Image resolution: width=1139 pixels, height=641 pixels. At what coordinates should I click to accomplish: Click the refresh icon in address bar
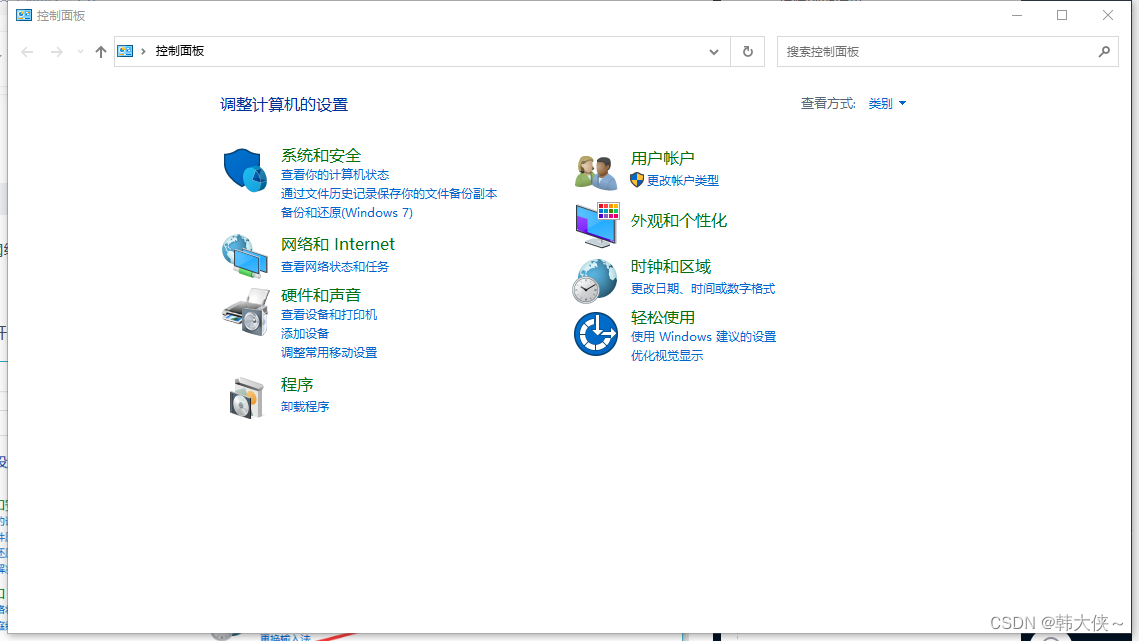click(747, 51)
